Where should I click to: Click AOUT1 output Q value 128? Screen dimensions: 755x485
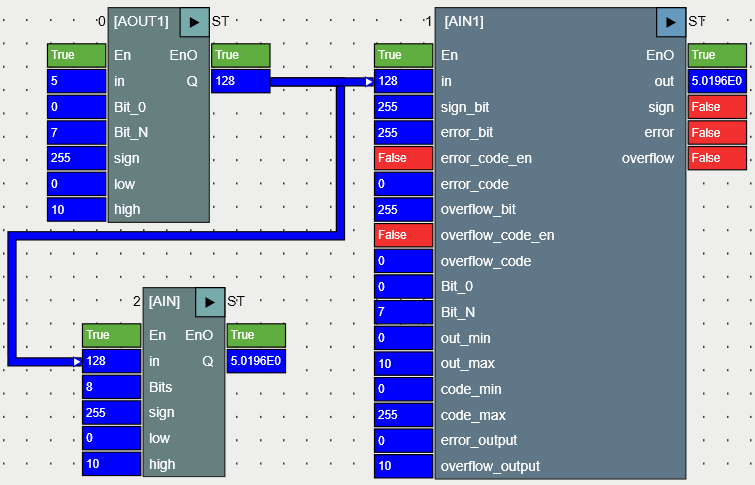(240, 81)
